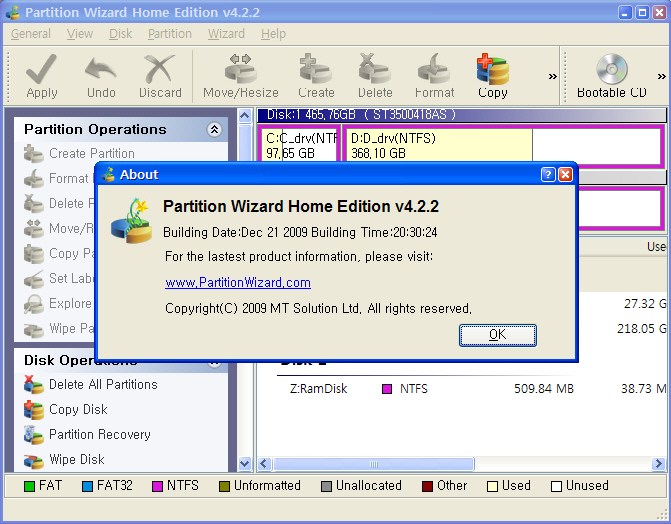The image size is (671, 524).
Task: Open the Partition menu
Action: [170, 33]
